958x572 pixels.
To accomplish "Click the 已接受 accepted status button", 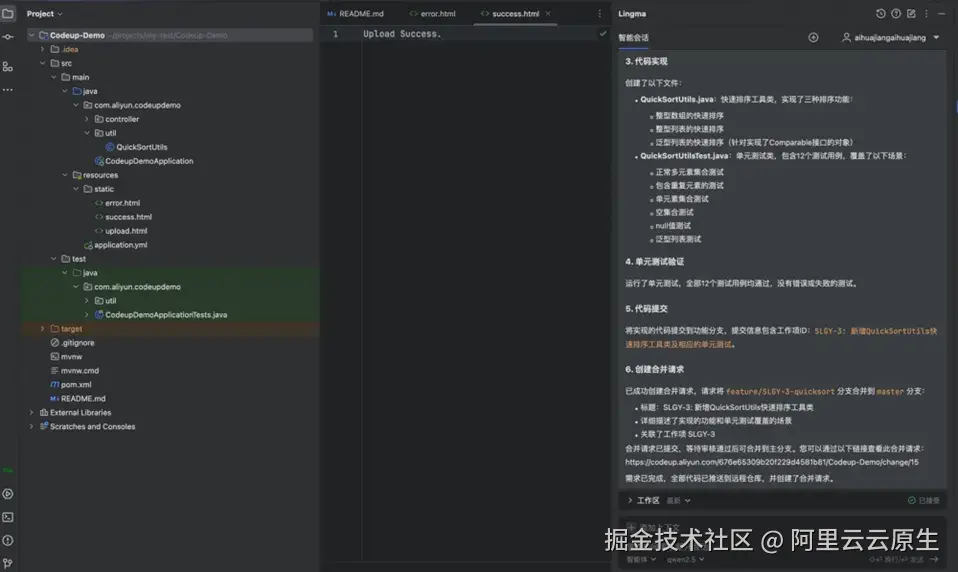I will [924, 500].
